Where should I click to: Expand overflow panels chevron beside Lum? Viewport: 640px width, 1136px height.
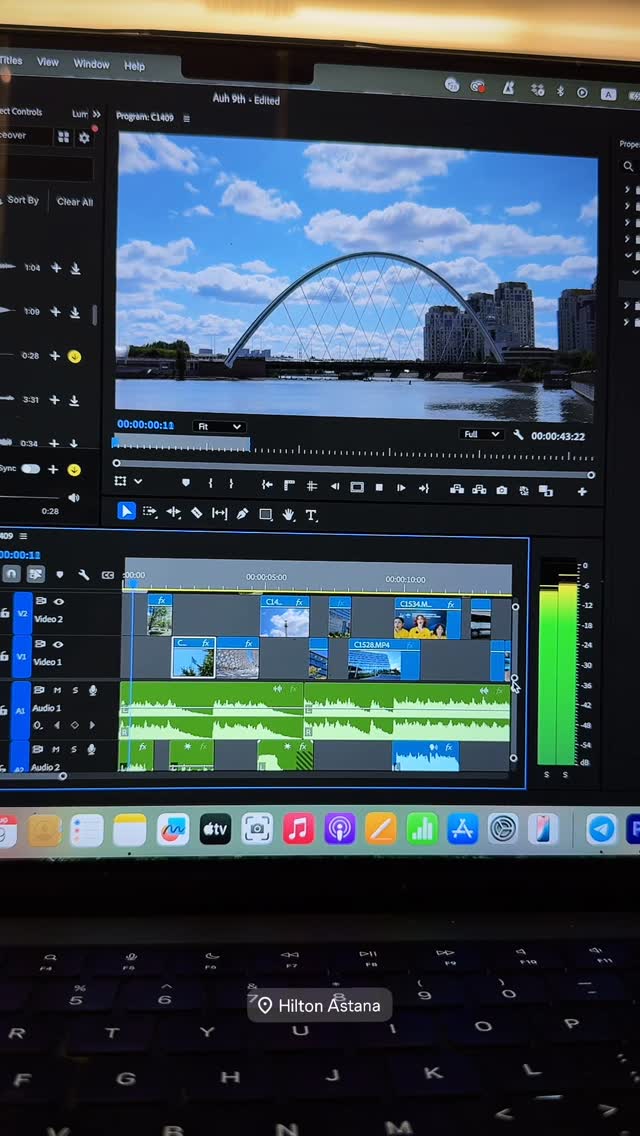pyautogui.click(x=96, y=114)
